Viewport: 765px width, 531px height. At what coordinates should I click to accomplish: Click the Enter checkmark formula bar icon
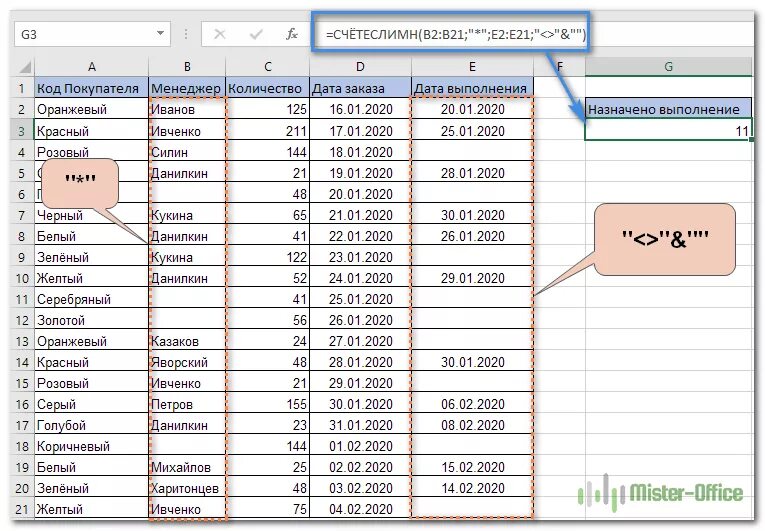[x=256, y=34]
